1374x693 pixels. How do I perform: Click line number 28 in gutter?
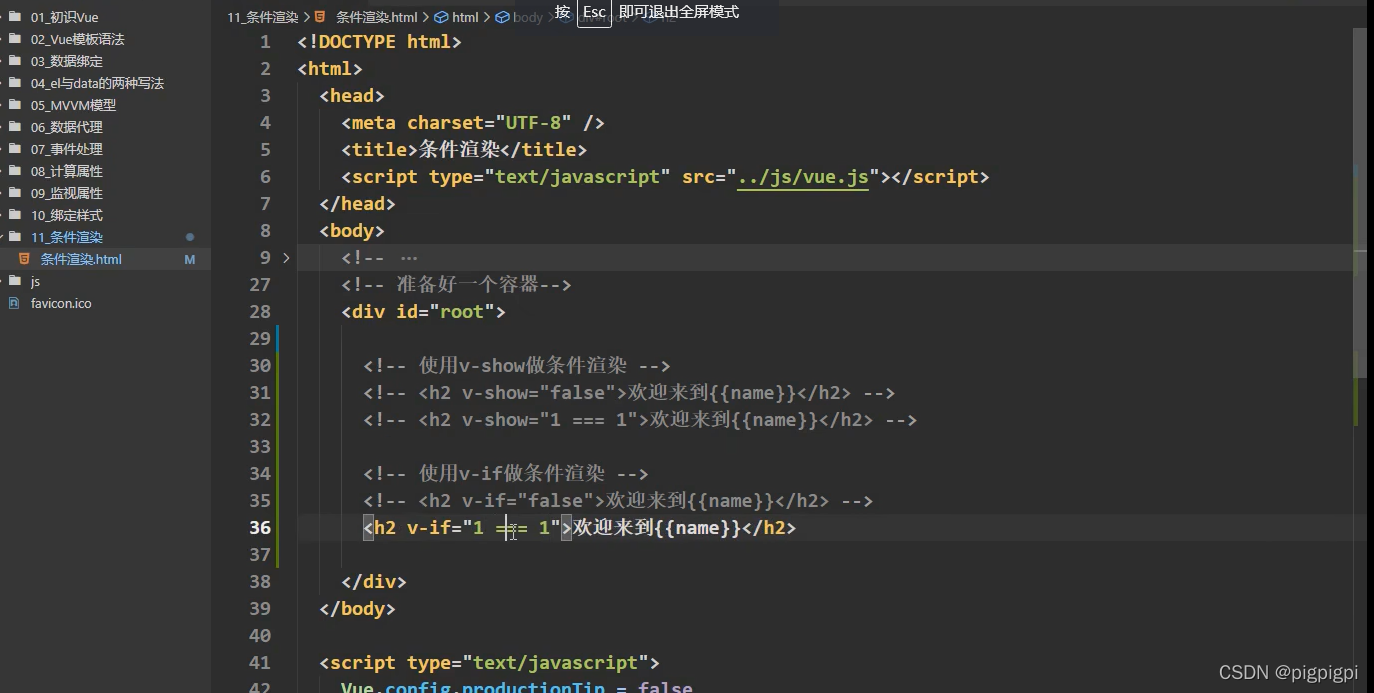click(x=260, y=311)
